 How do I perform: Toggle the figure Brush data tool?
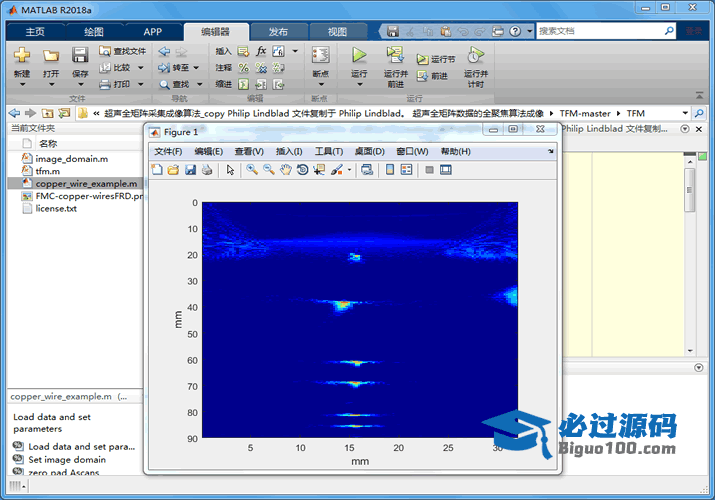tap(337, 170)
